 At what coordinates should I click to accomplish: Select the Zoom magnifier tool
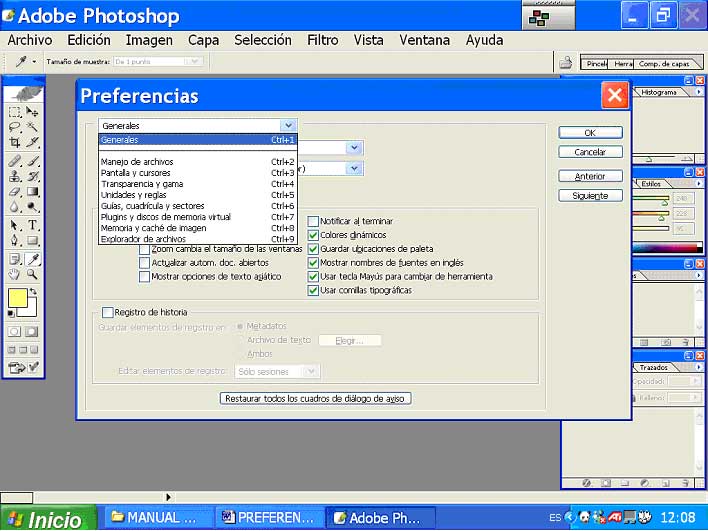(32, 274)
